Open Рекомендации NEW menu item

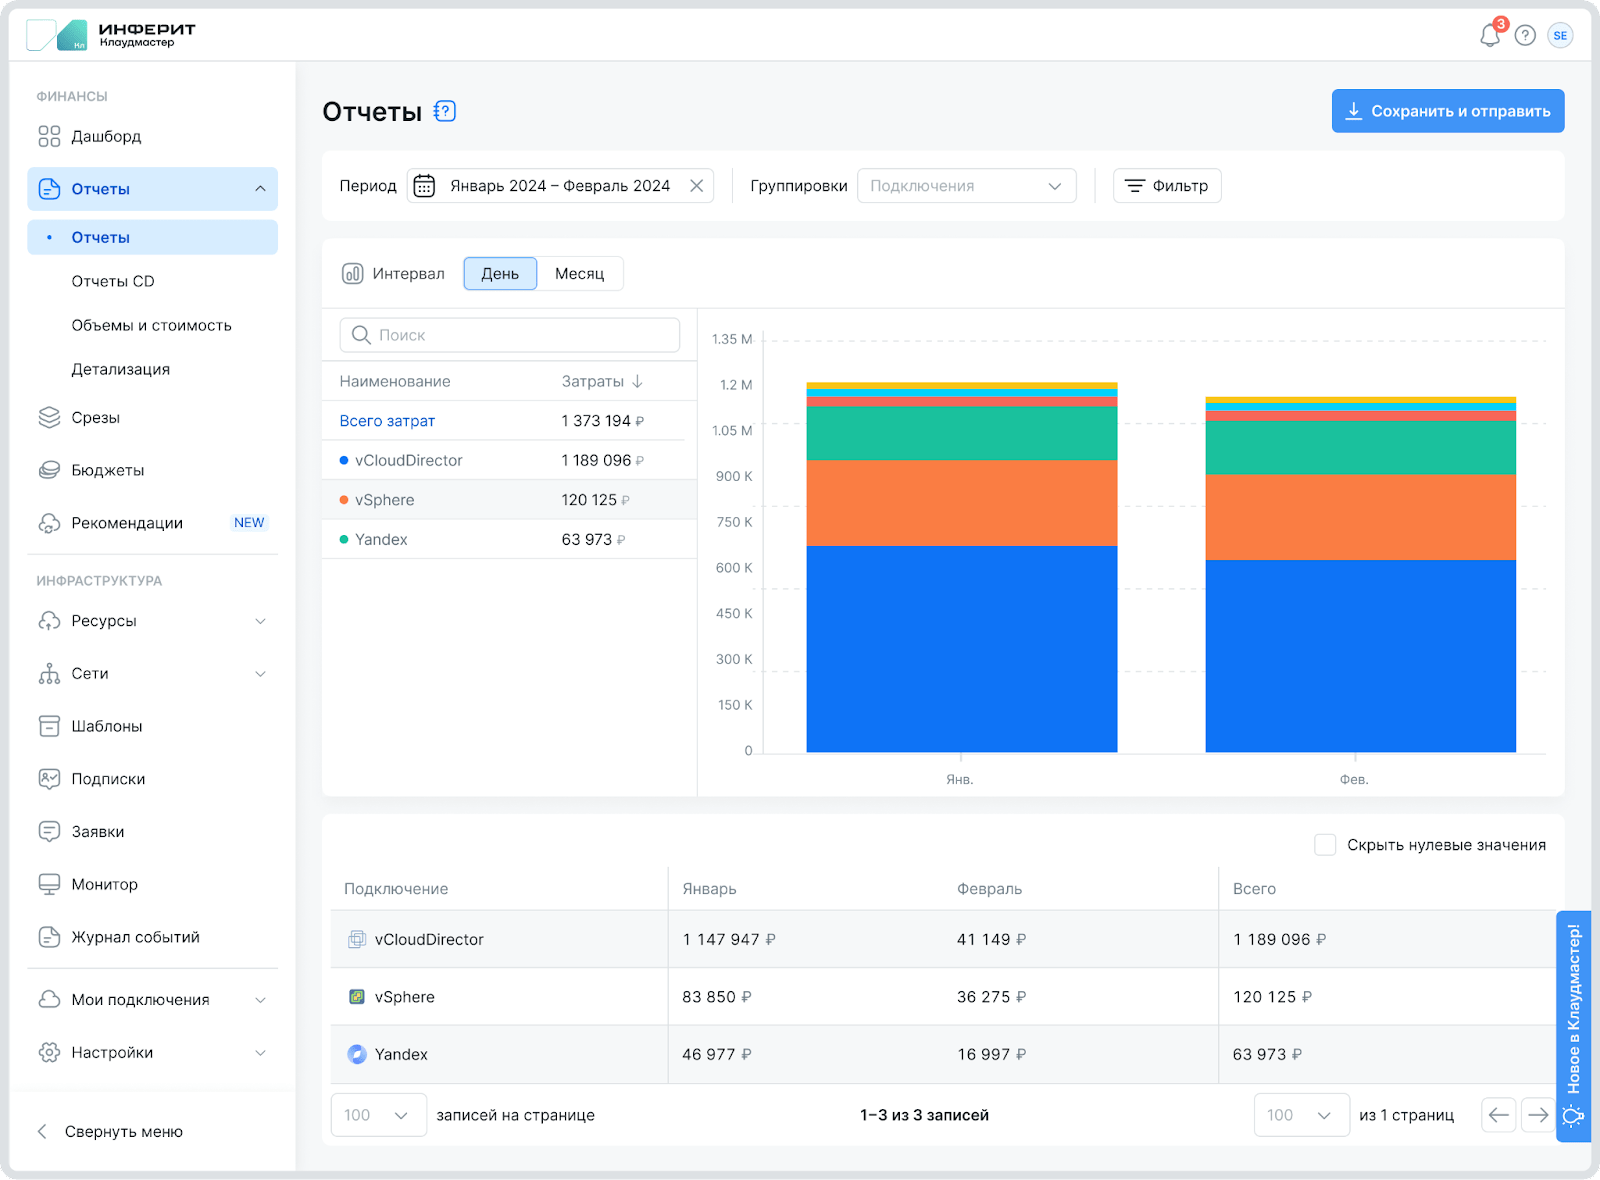[x=152, y=523]
